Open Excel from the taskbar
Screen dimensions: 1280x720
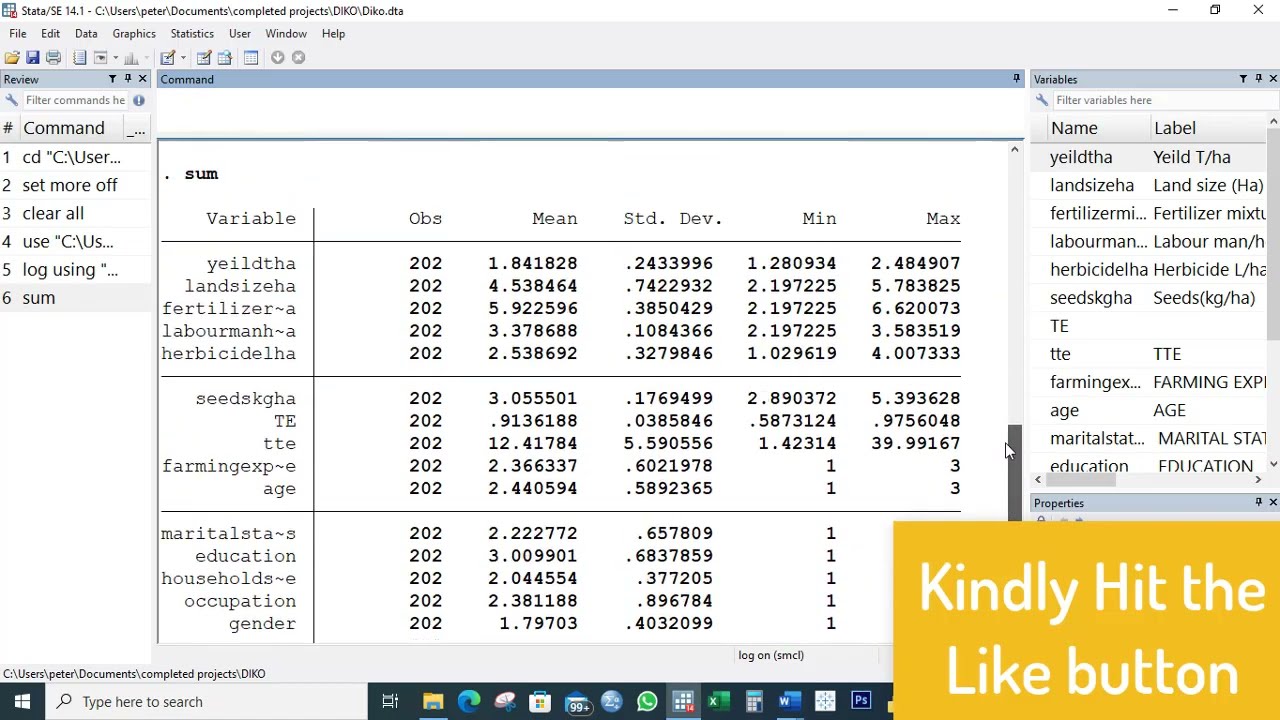point(718,701)
